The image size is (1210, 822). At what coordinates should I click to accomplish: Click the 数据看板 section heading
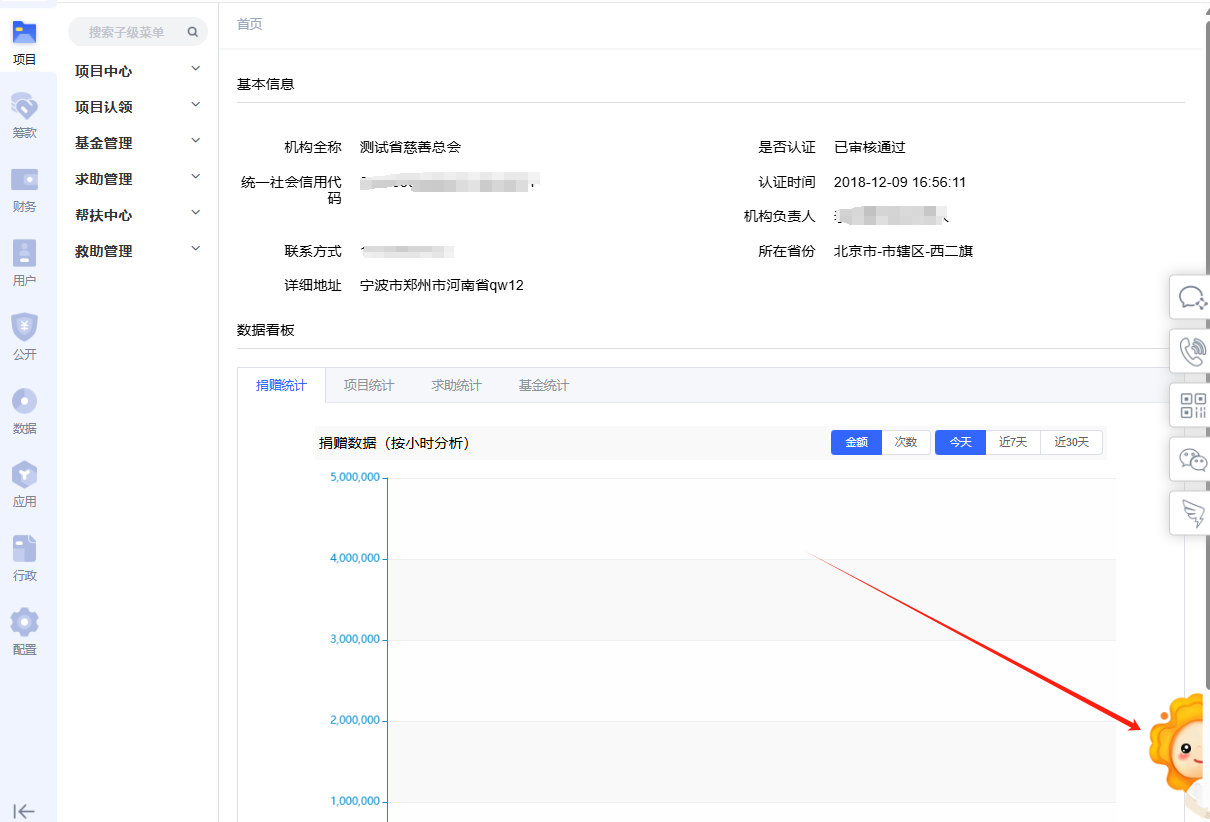coord(266,330)
